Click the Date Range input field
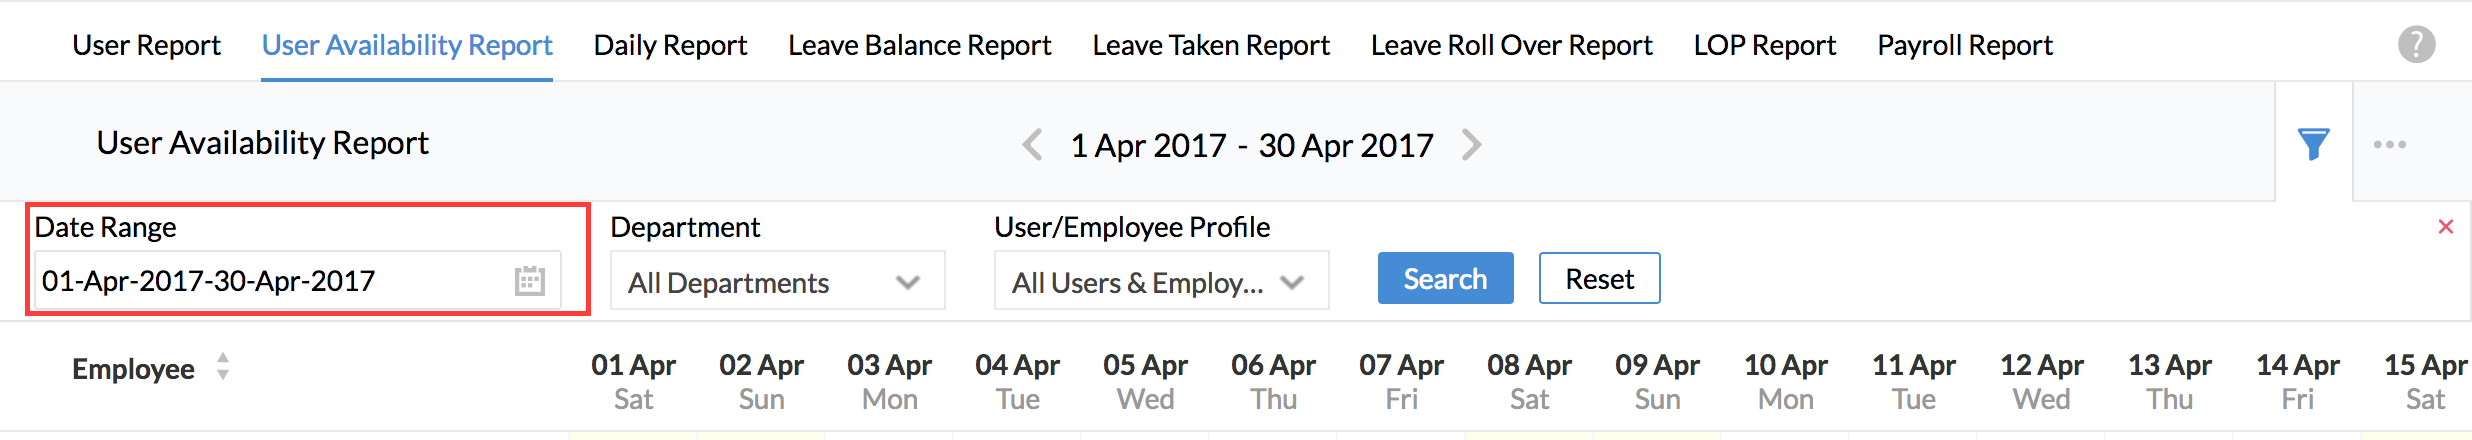The width and height of the screenshot is (2472, 440). click(x=298, y=281)
